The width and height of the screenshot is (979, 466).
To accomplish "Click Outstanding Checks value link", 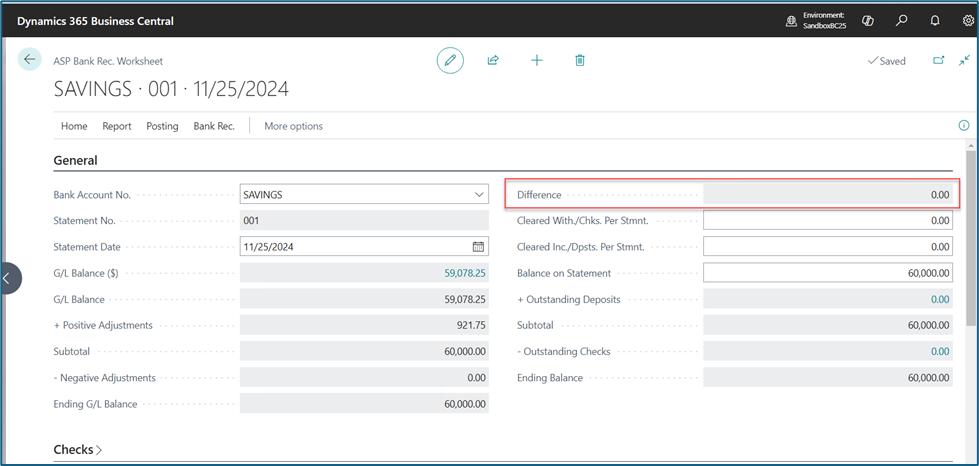I will pyautogui.click(x=940, y=352).
